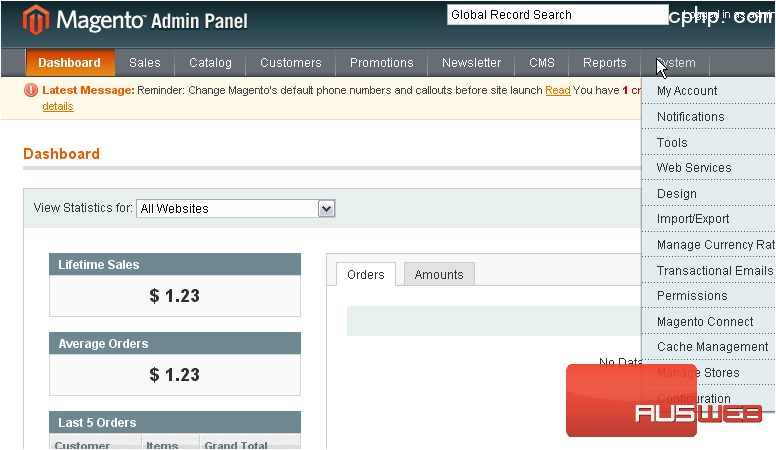Open the System menu
The image size is (776, 450).
pyautogui.click(x=676, y=63)
